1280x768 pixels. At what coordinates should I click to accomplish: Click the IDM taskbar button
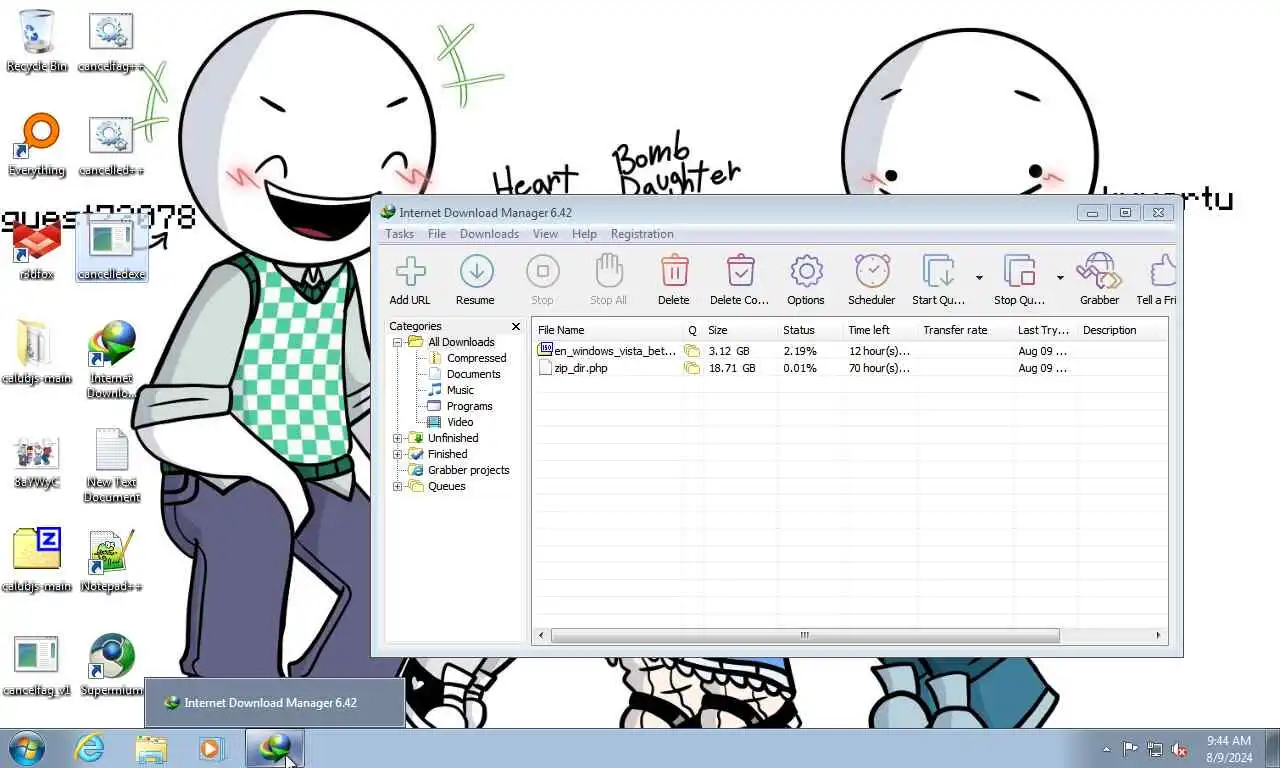point(274,748)
